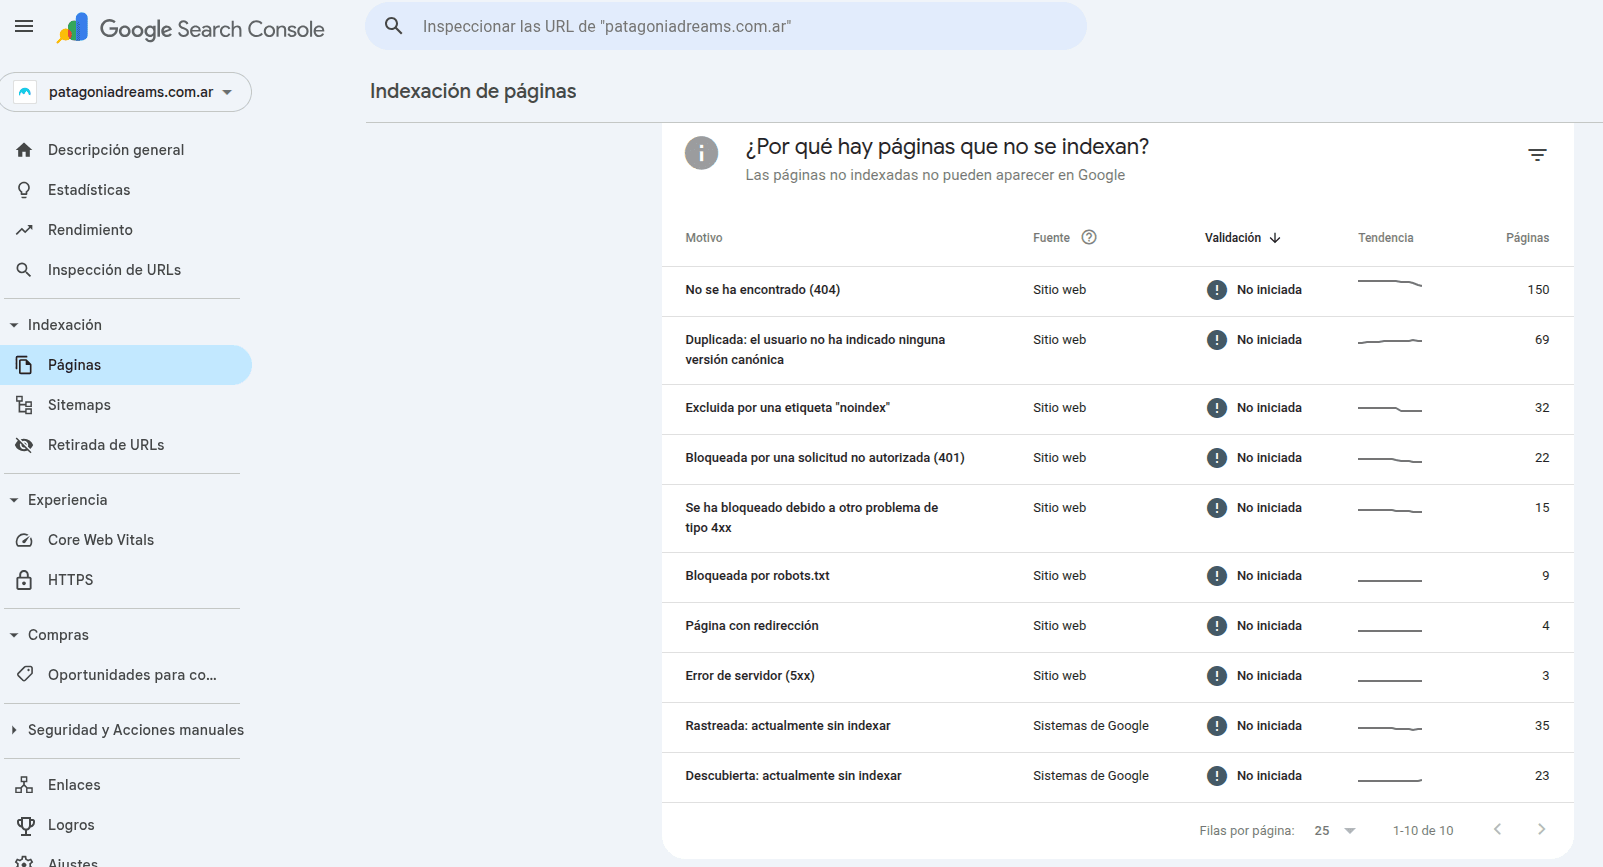The height and width of the screenshot is (867, 1603).
Task: Click 'No iniciada' status for 401 row
Action: pyautogui.click(x=1269, y=458)
